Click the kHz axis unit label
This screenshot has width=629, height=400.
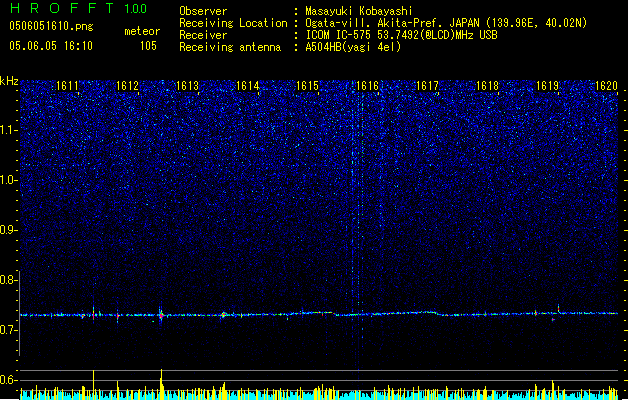[x=9, y=81]
